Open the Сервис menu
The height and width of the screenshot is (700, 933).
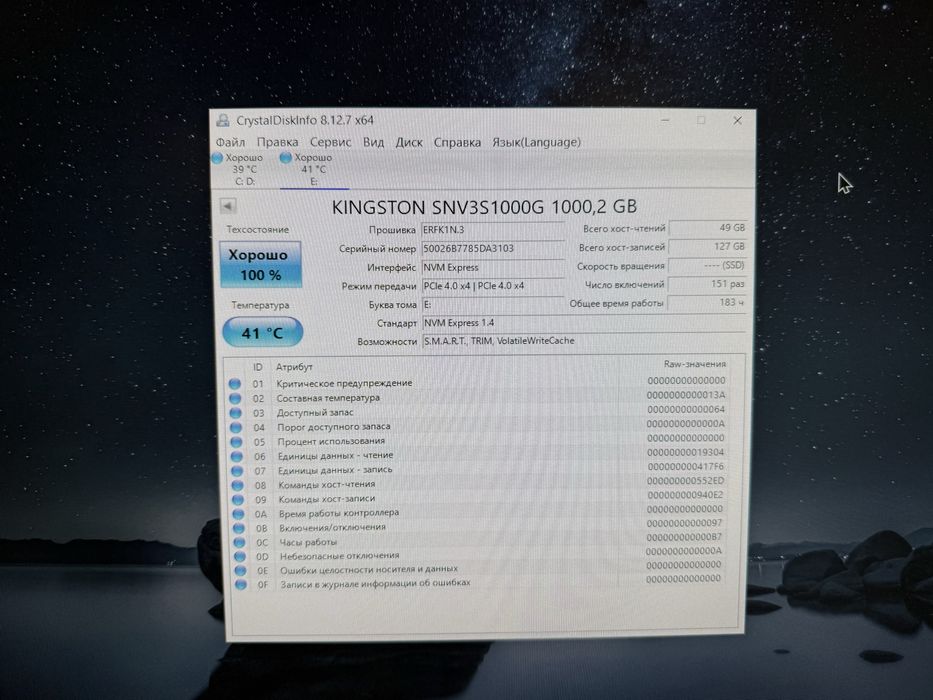tap(330, 142)
